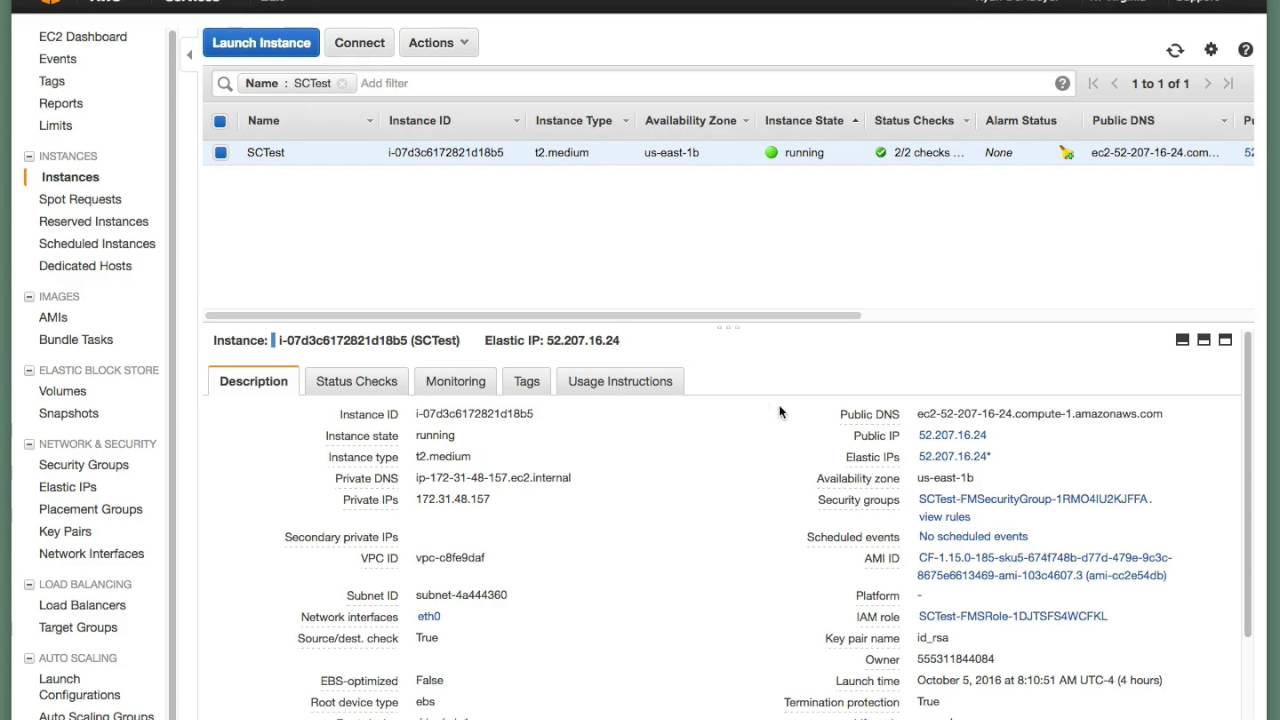Screen dimensions: 1280x720
Task: Collapse the INSTANCES sidebar section
Action: coord(29,156)
